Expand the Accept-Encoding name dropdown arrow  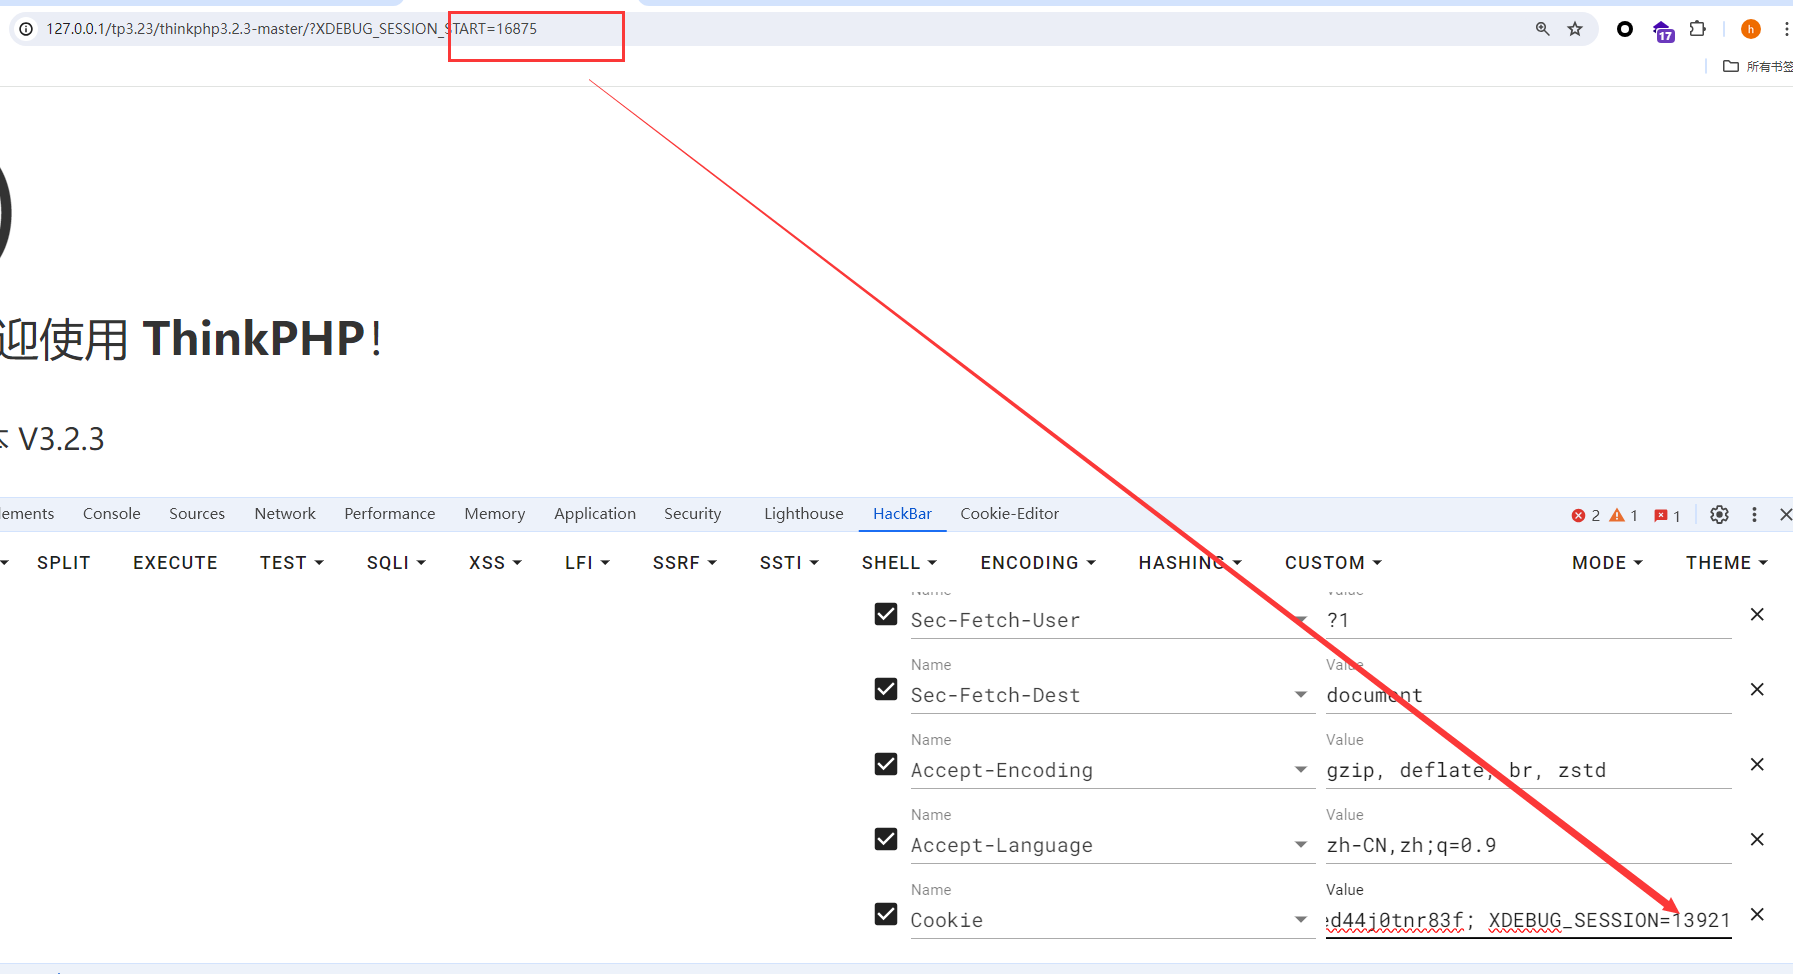tap(1300, 769)
